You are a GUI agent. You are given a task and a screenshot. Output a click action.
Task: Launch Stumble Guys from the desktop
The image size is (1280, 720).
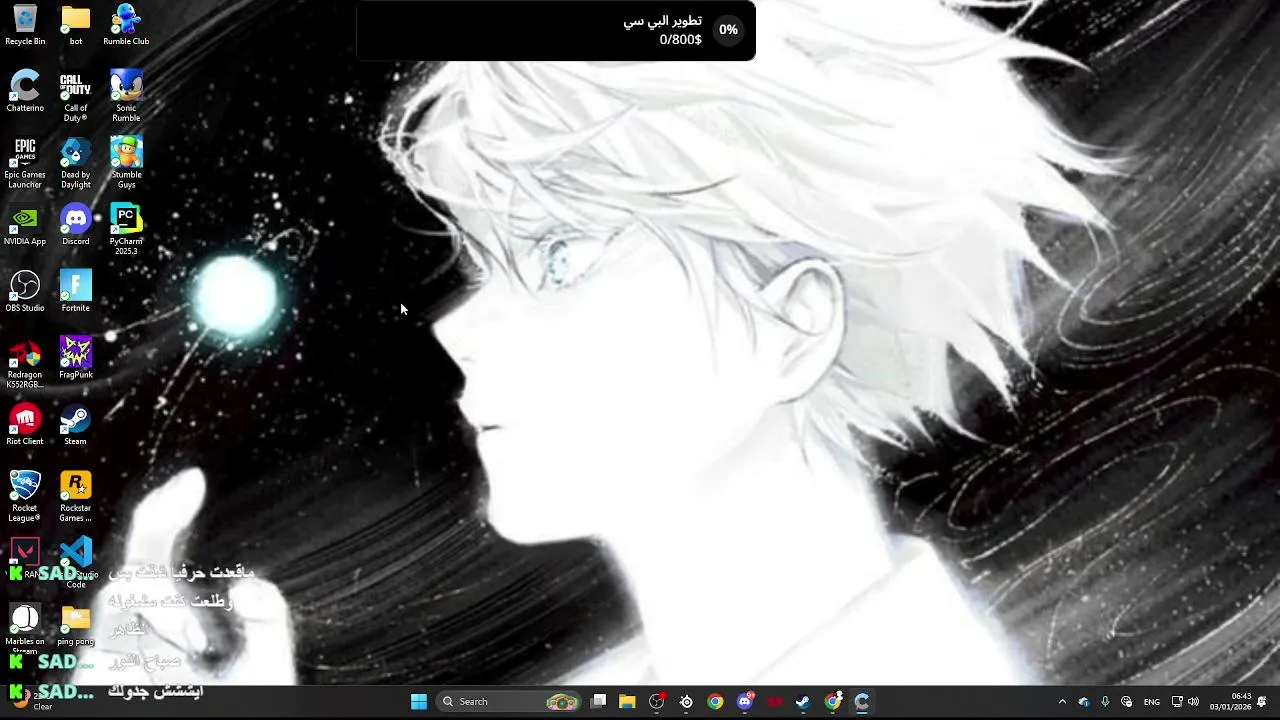(126, 163)
